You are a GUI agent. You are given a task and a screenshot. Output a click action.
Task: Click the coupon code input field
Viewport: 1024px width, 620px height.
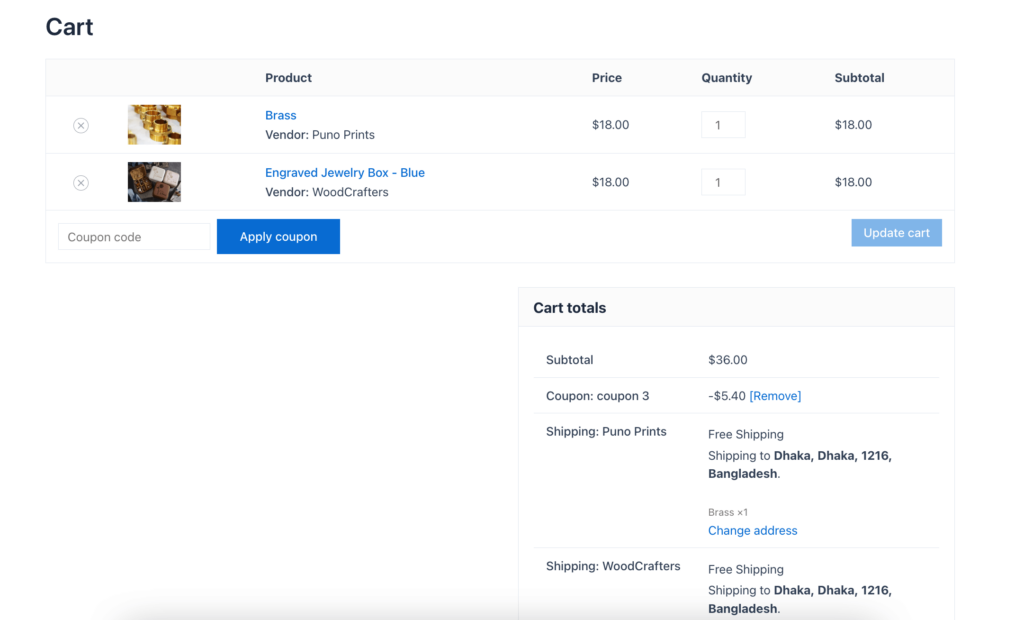(x=133, y=236)
